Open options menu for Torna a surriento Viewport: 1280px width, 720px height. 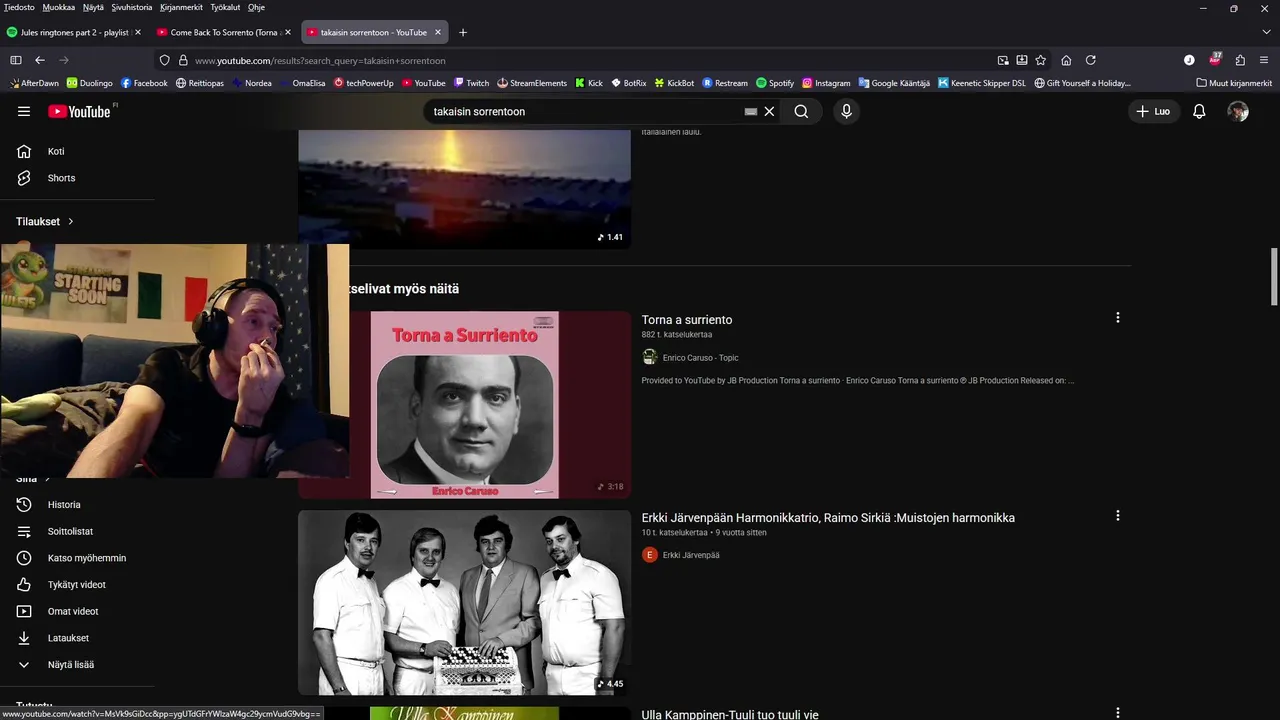coord(1118,318)
